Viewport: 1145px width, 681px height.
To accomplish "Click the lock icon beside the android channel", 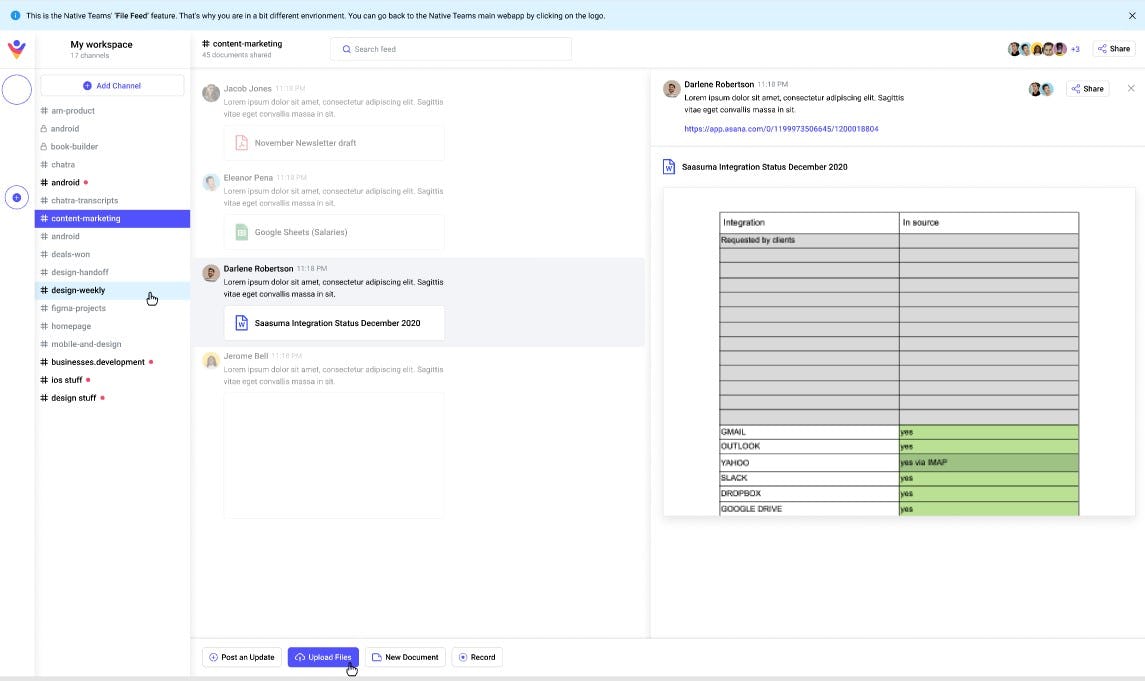I will pos(42,128).
